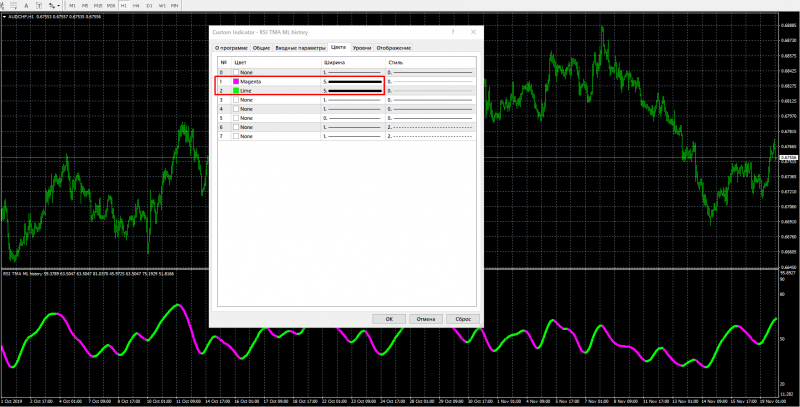Select the text tool 'A' icon
800x407 pixels.
(x=26, y=6)
